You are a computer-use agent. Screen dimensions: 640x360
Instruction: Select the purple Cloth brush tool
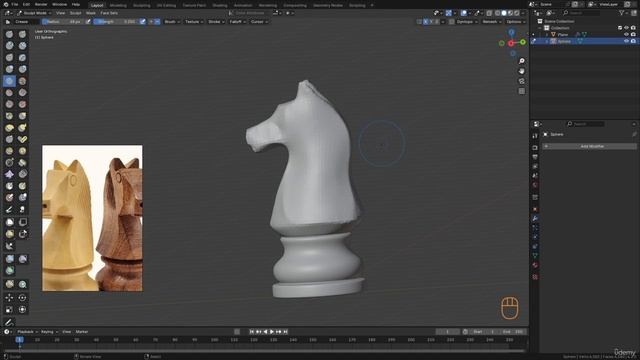(9, 174)
